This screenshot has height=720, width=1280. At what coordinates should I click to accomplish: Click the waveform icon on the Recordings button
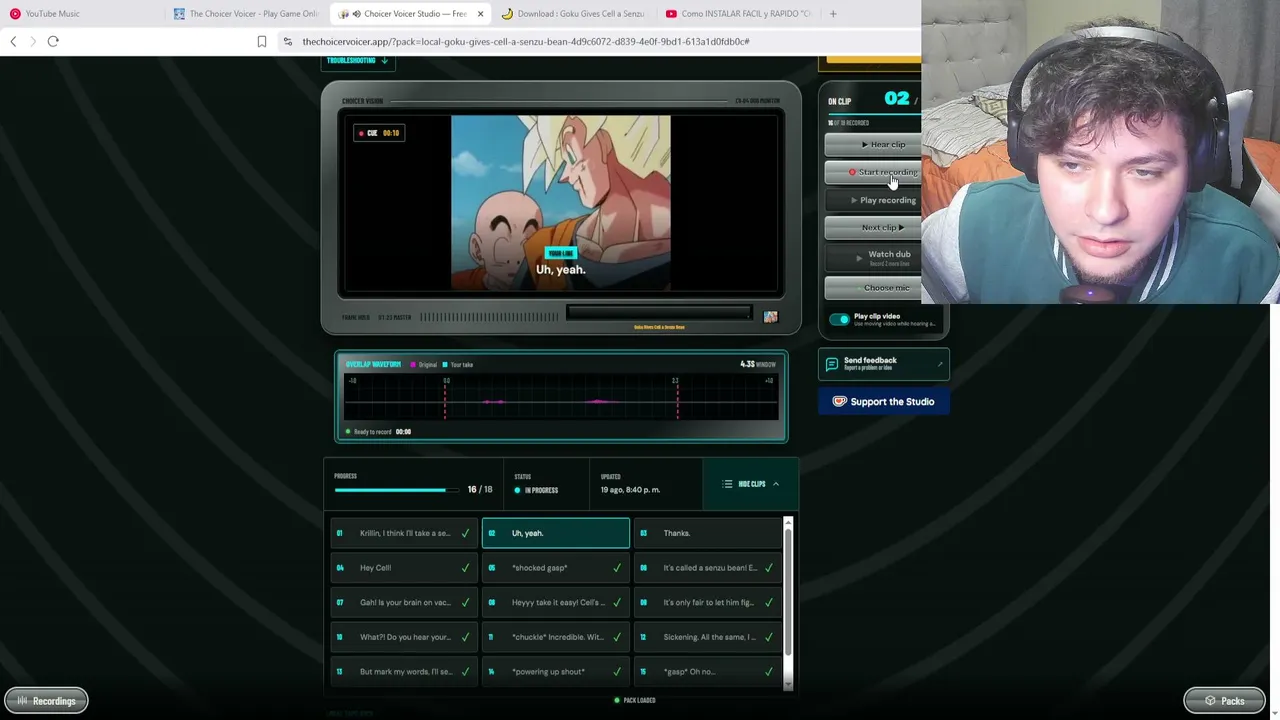tap(22, 701)
